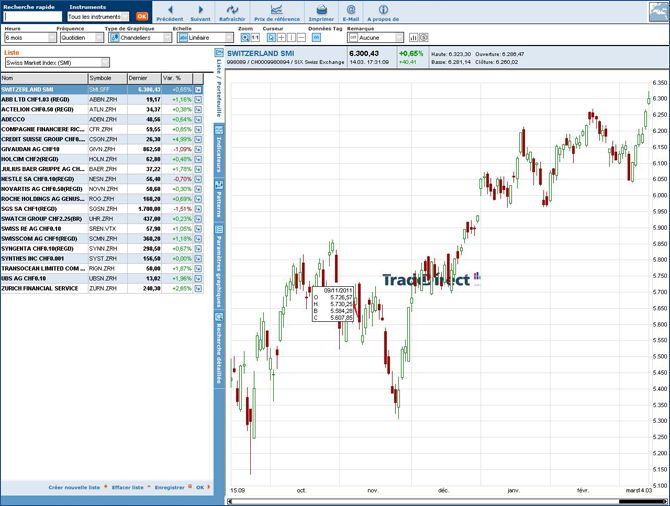Select SYNGENTA CHF0.10(REGD) row
This screenshot has width=670, height=506.
[102, 249]
